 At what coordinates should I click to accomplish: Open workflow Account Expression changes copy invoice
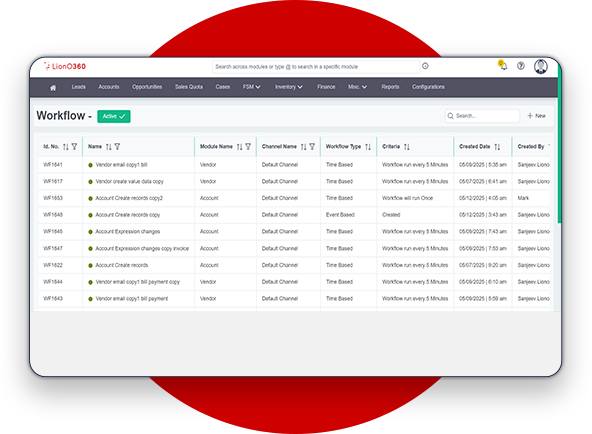click(142, 249)
